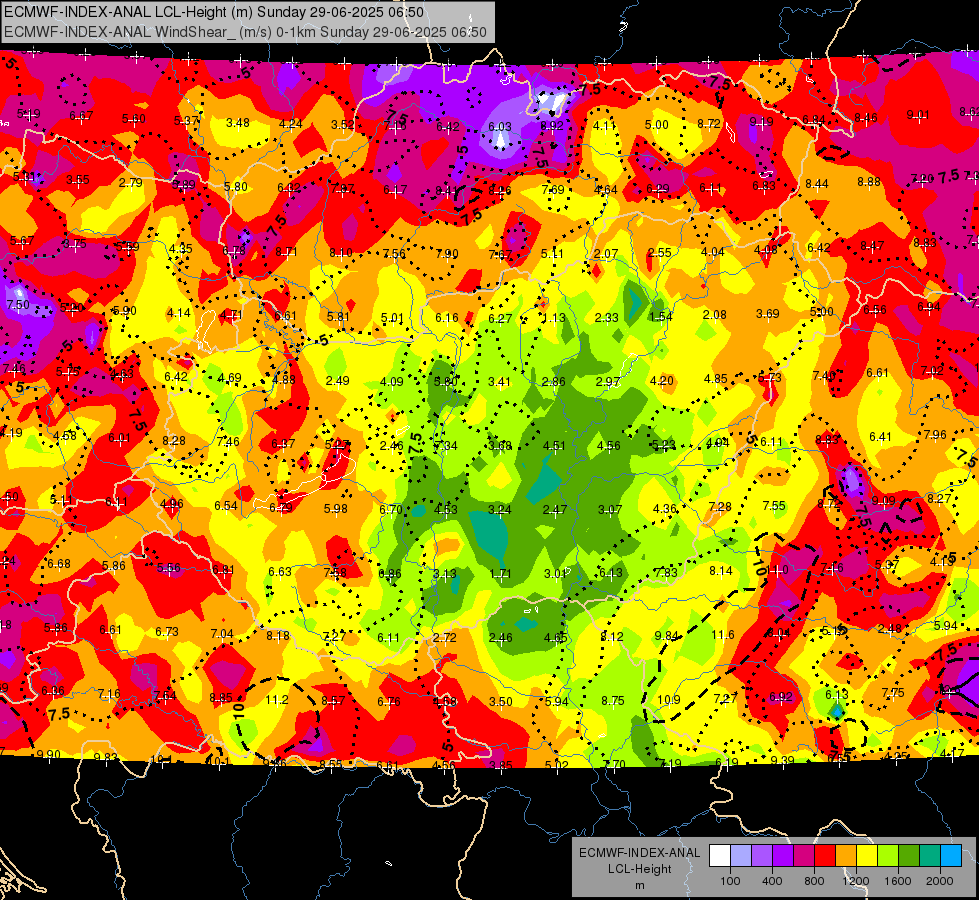The width and height of the screenshot is (979, 900).
Task: Click wind shear value 1.54
Action: pyautogui.click(x=661, y=317)
